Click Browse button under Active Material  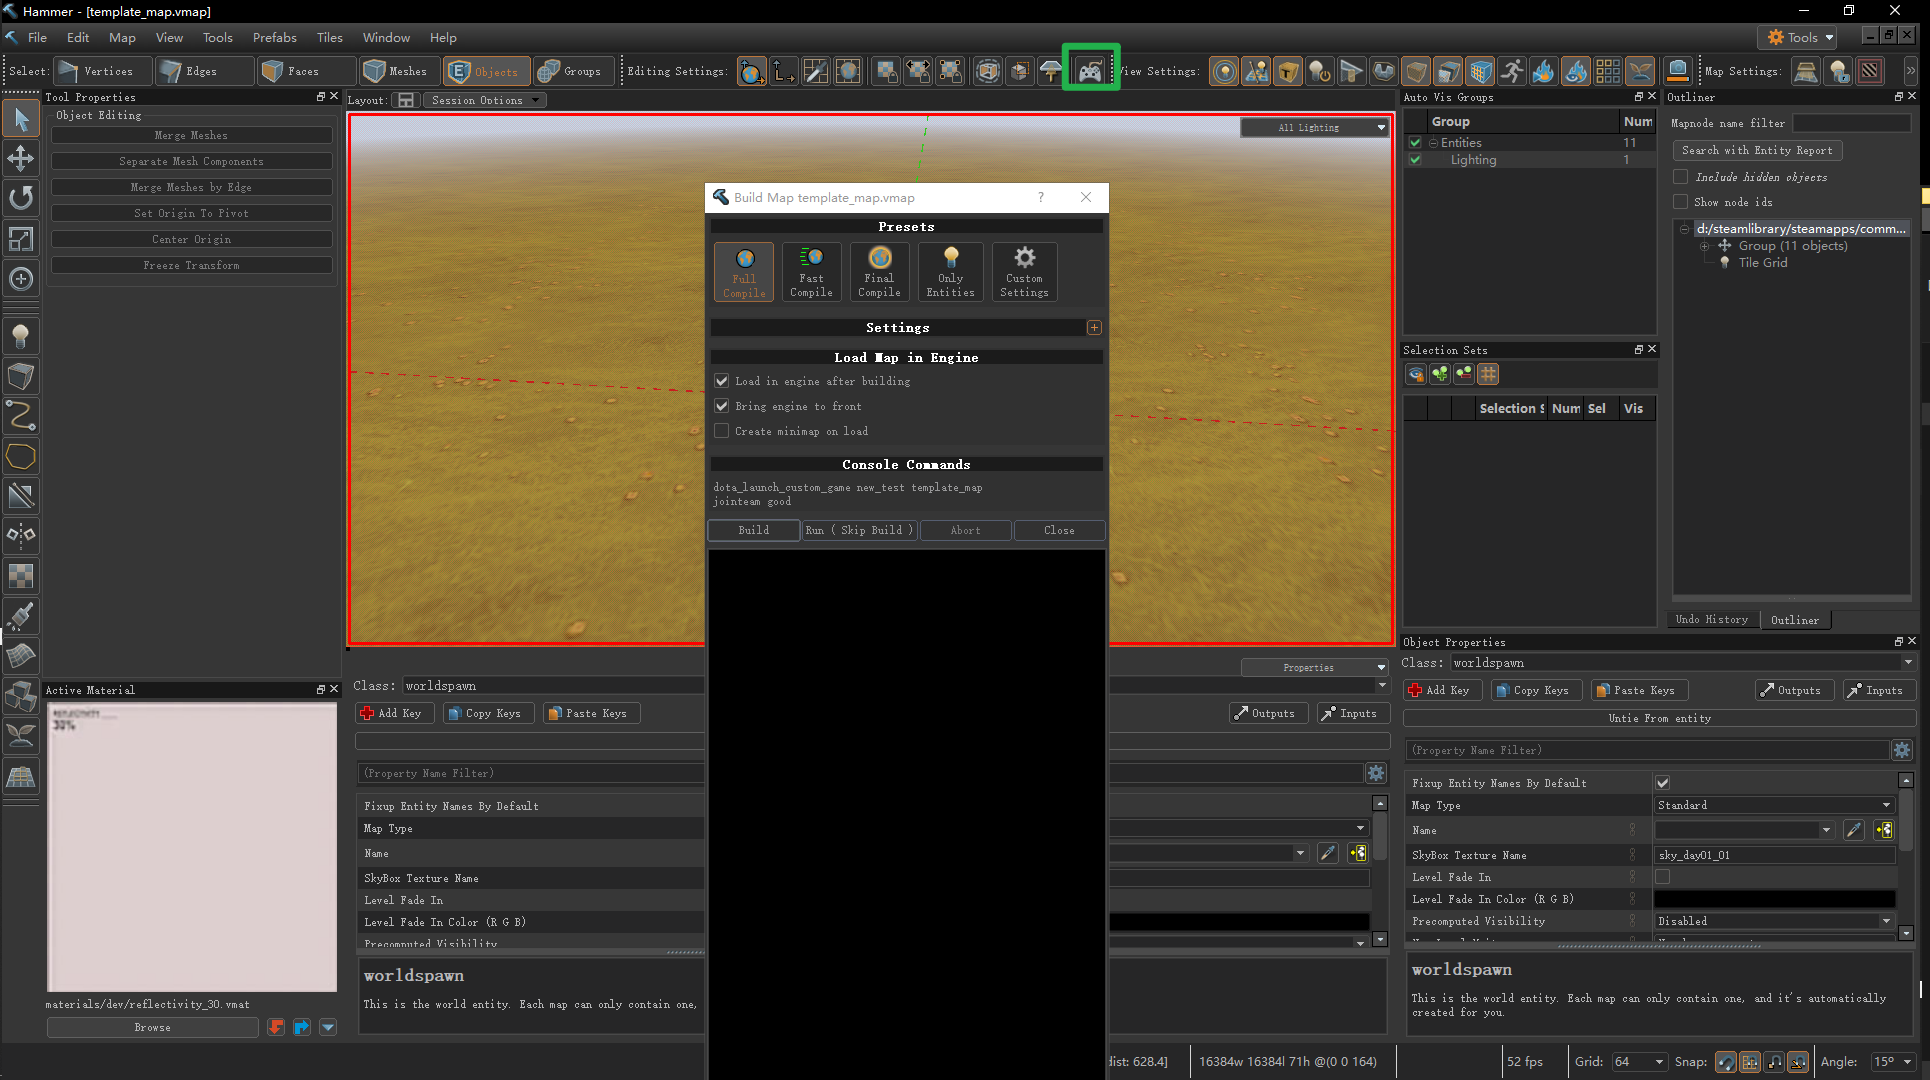tap(152, 1027)
